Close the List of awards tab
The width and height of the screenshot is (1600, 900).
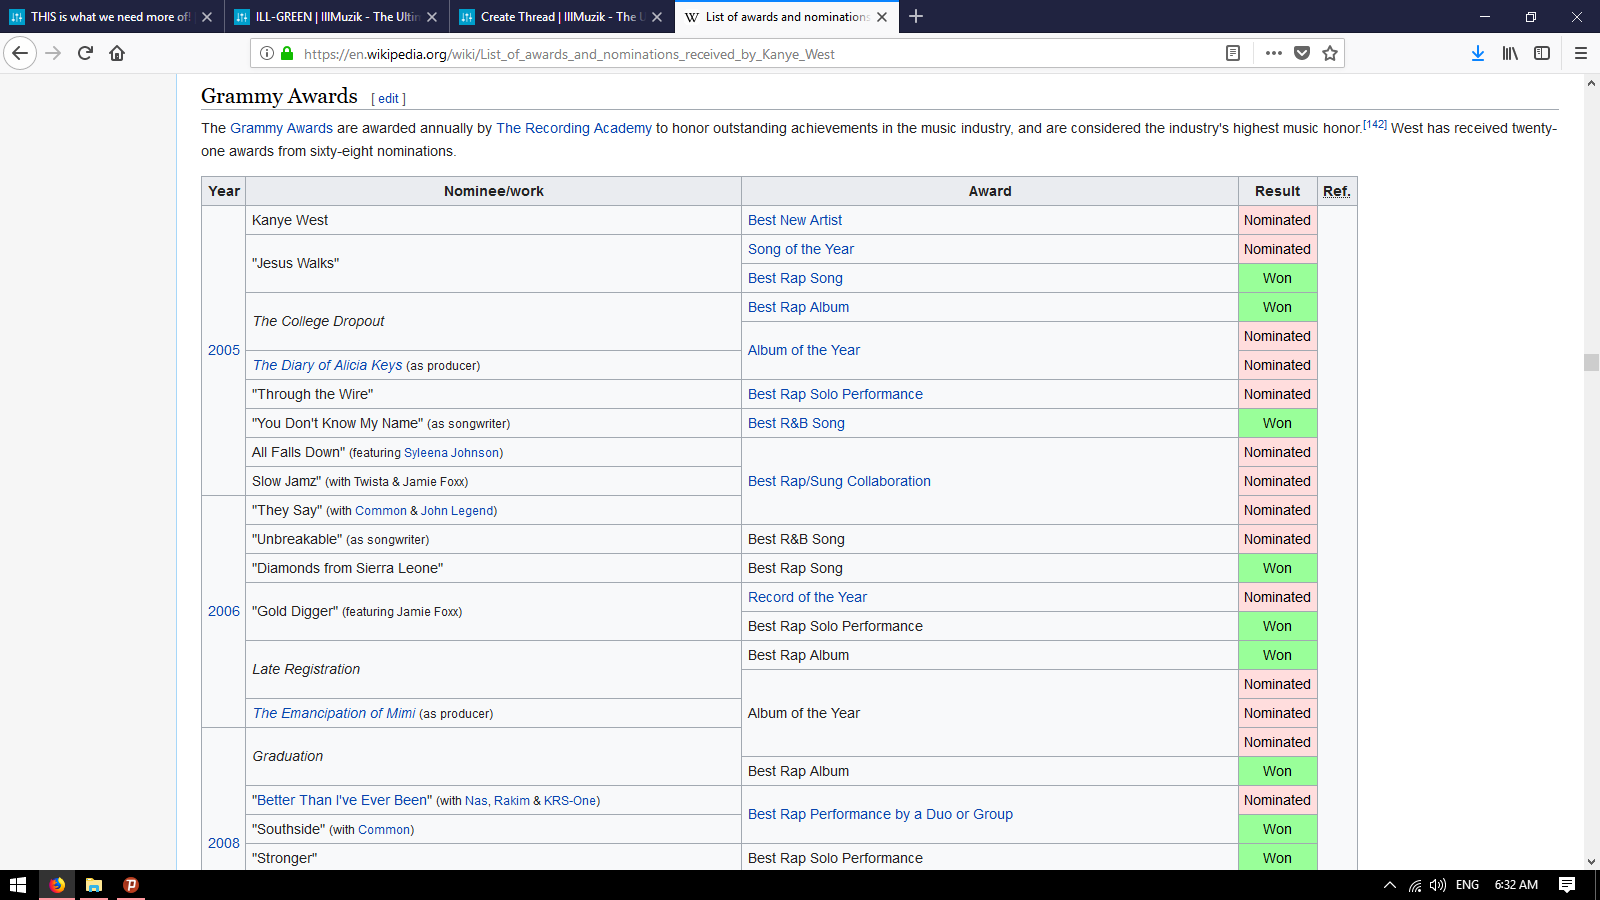(x=882, y=17)
